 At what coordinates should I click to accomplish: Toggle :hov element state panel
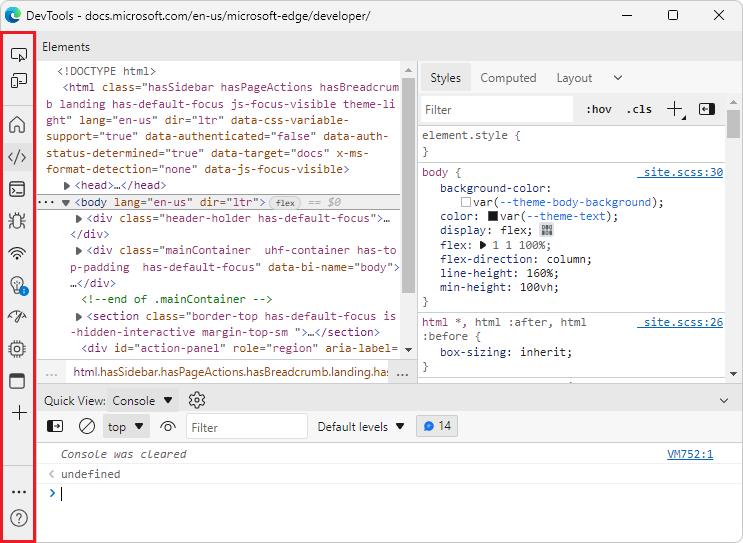[x=598, y=109]
